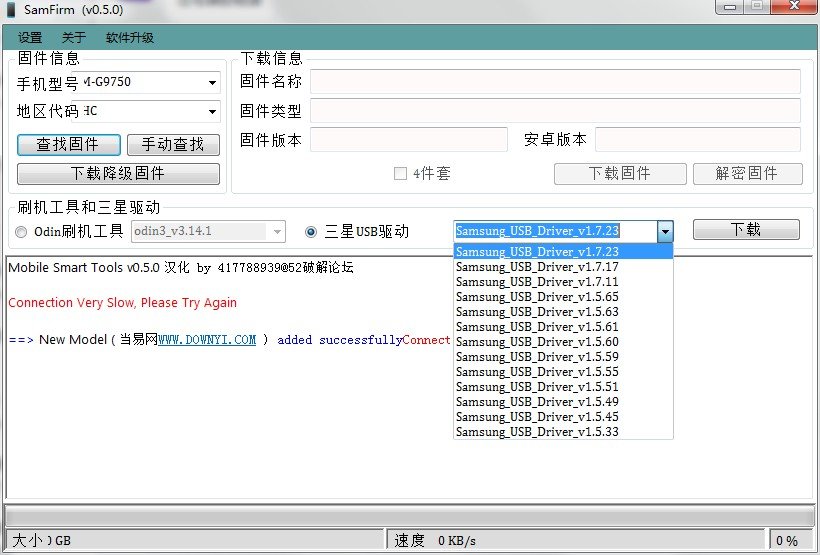Choose Samsung_USB_Driver_v1.7.17 from the list
This screenshot has width=820, height=555.
pos(537,267)
